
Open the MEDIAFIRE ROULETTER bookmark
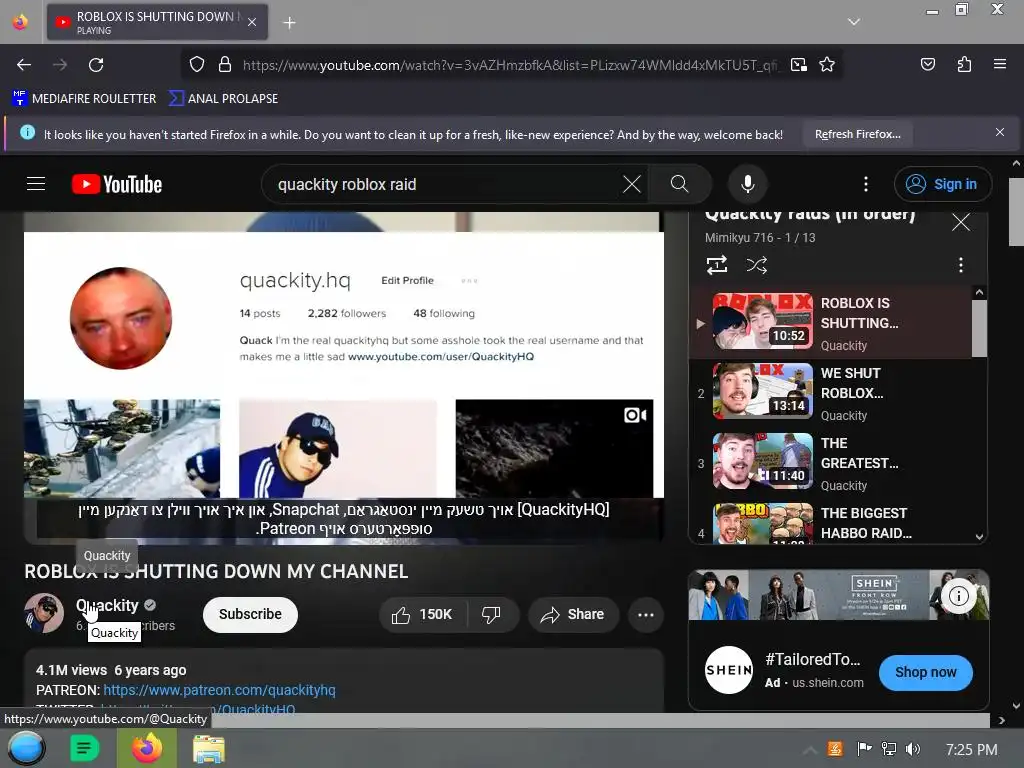click(x=84, y=99)
